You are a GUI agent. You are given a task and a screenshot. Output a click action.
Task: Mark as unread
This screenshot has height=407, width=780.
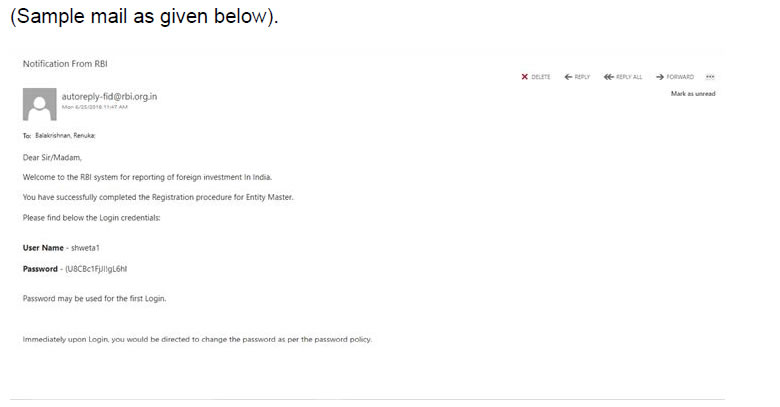coord(692,94)
